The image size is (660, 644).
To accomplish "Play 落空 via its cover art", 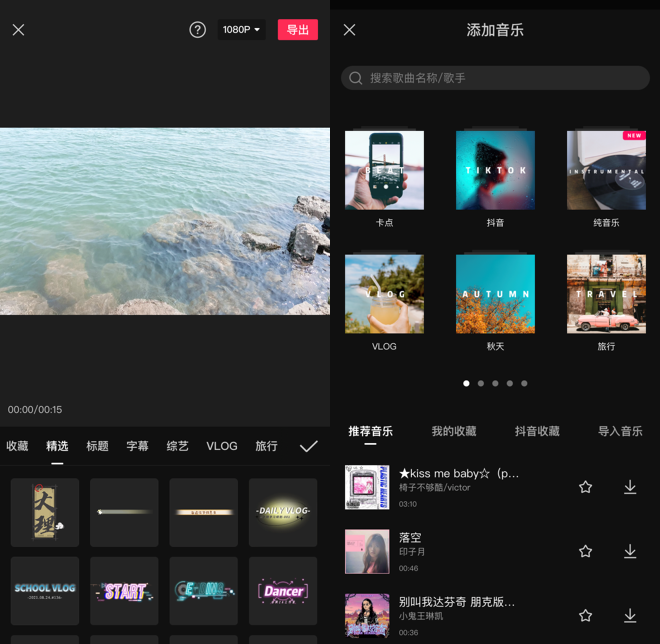I will pos(367,552).
